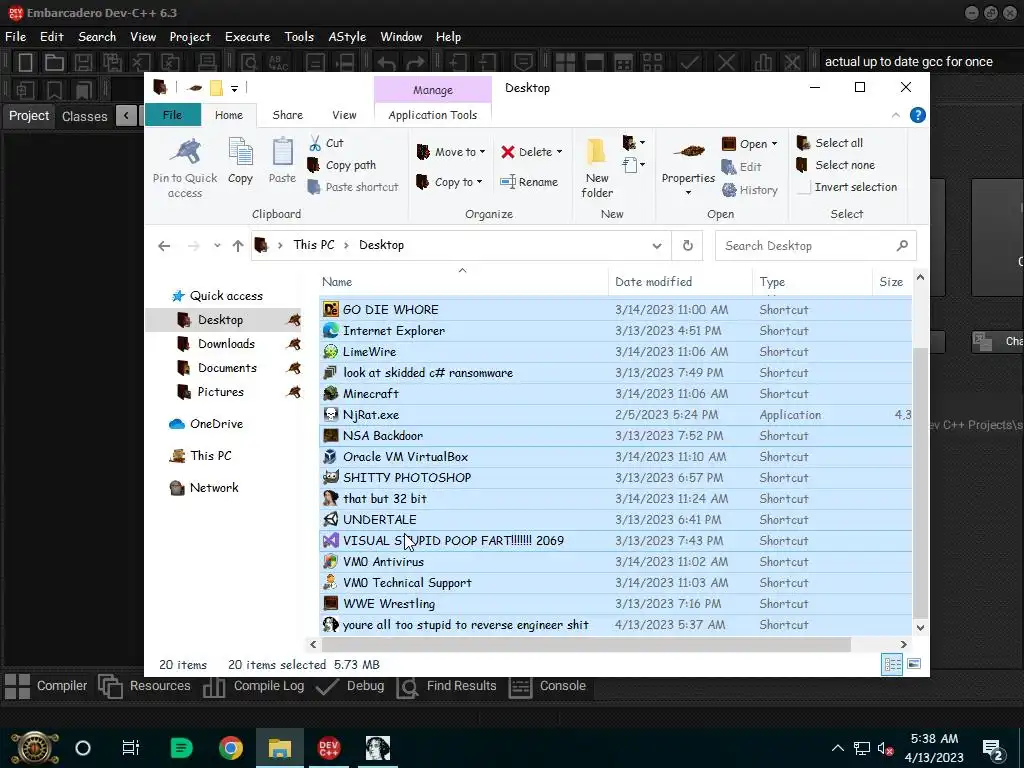Click the History icon
1024x768 pixels.
tap(729, 190)
